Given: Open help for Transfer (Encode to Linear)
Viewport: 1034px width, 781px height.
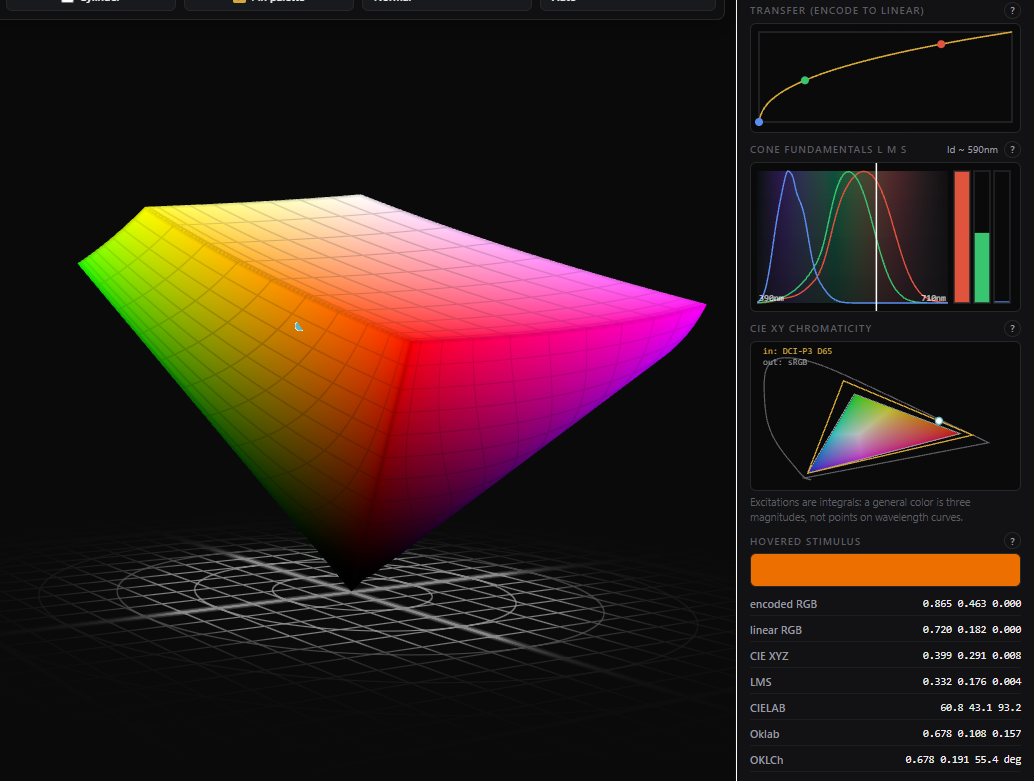Looking at the screenshot, I should [1012, 11].
